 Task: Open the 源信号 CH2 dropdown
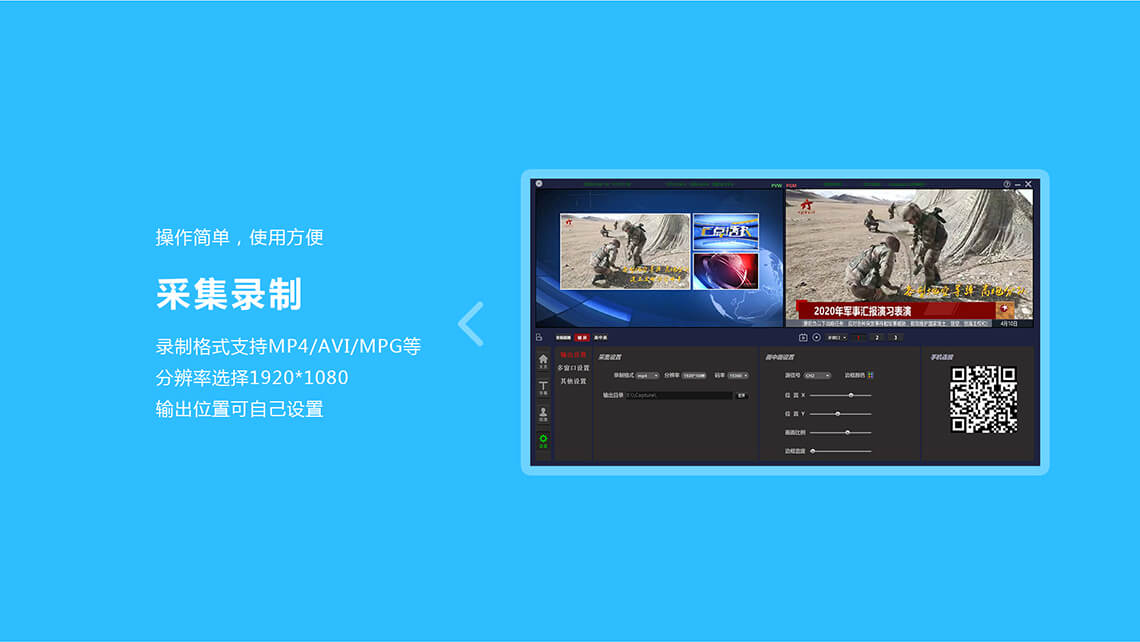pos(817,376)
